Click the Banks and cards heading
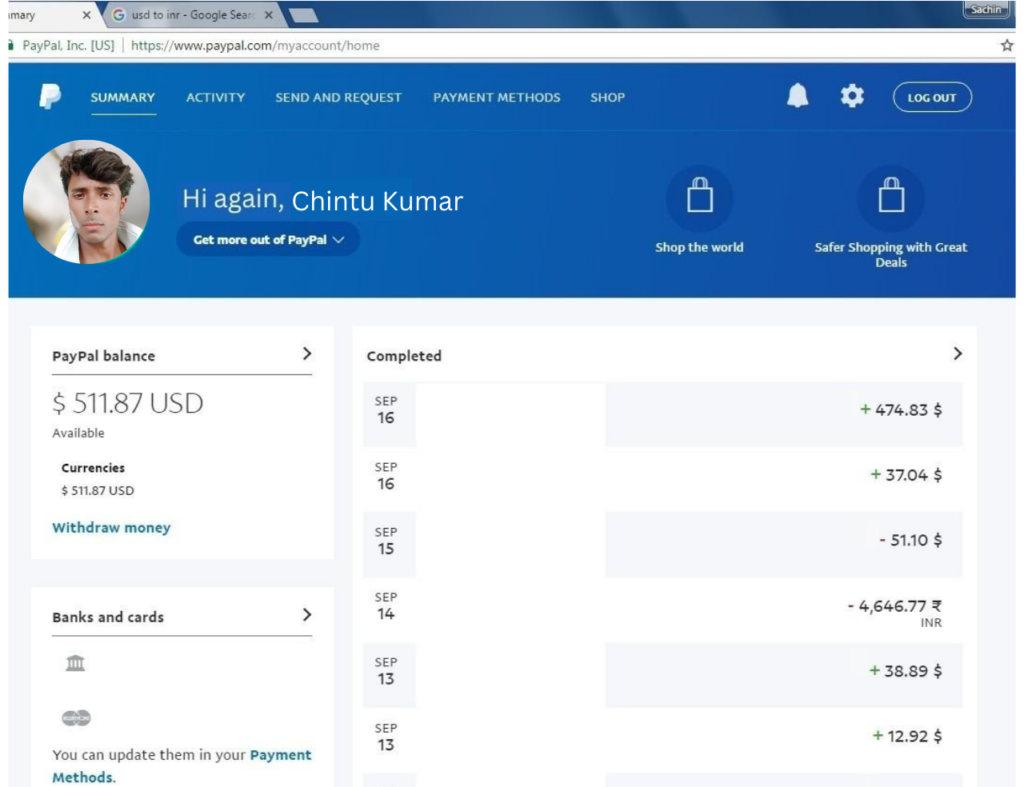Image resolution: width=1024 pixels, height=787 pixels. tap(108, 617)
